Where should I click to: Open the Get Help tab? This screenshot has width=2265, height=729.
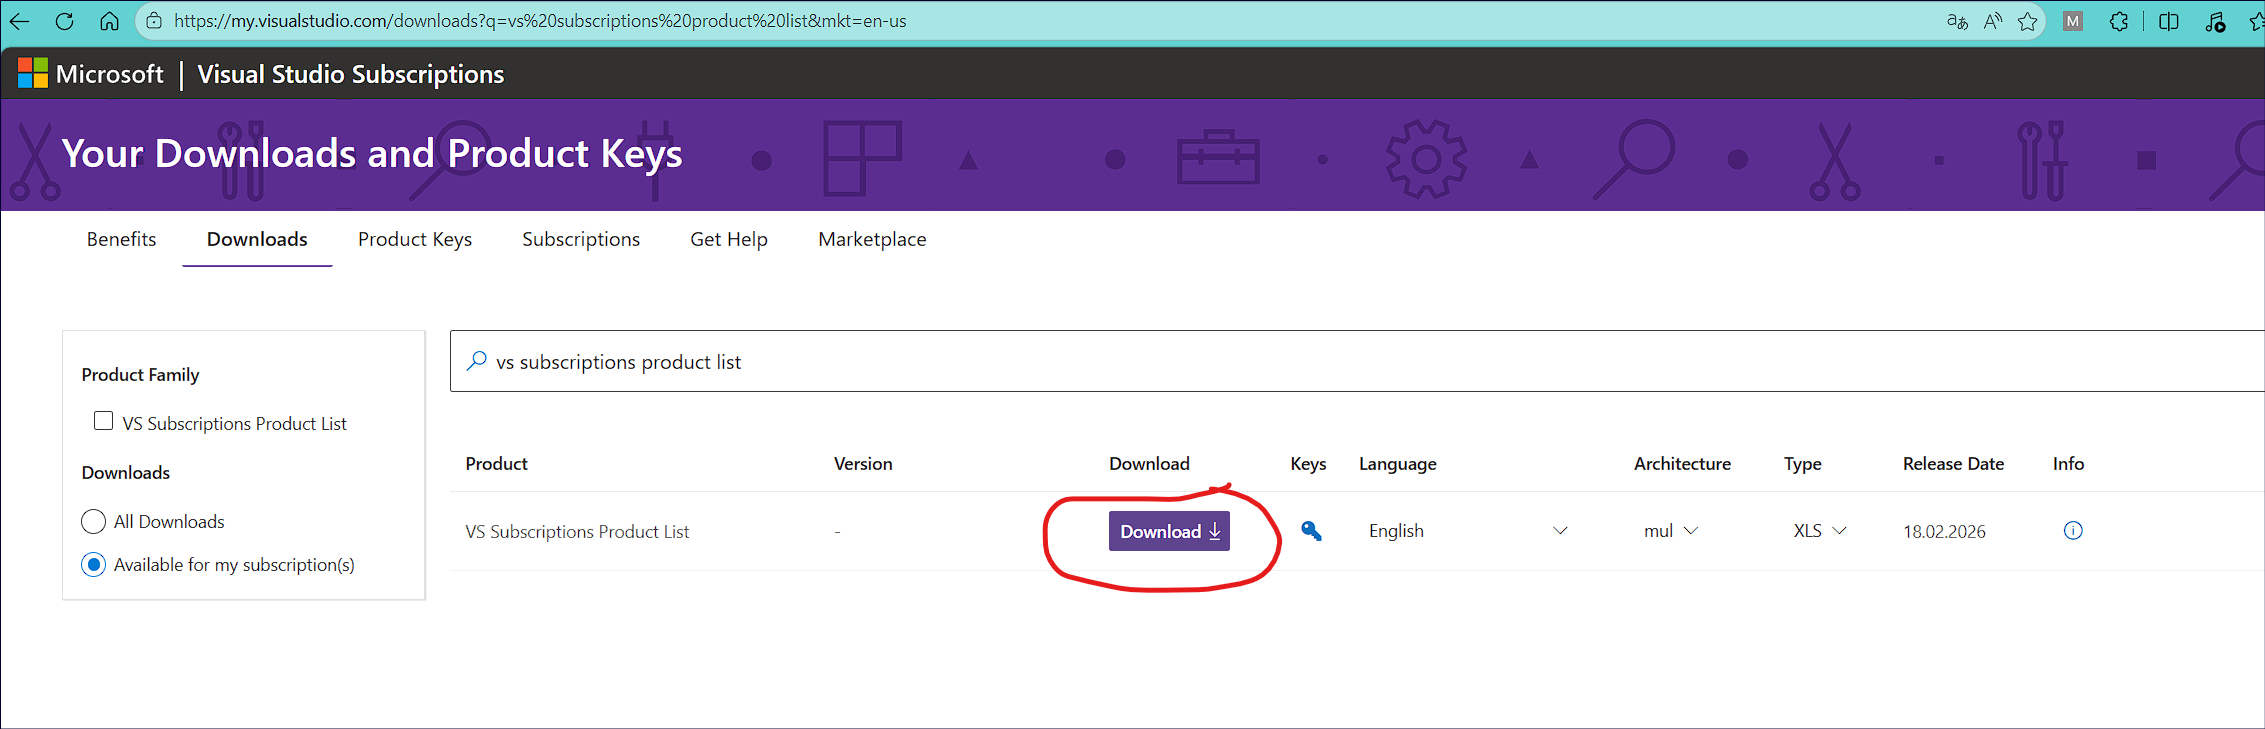[729, 240]
